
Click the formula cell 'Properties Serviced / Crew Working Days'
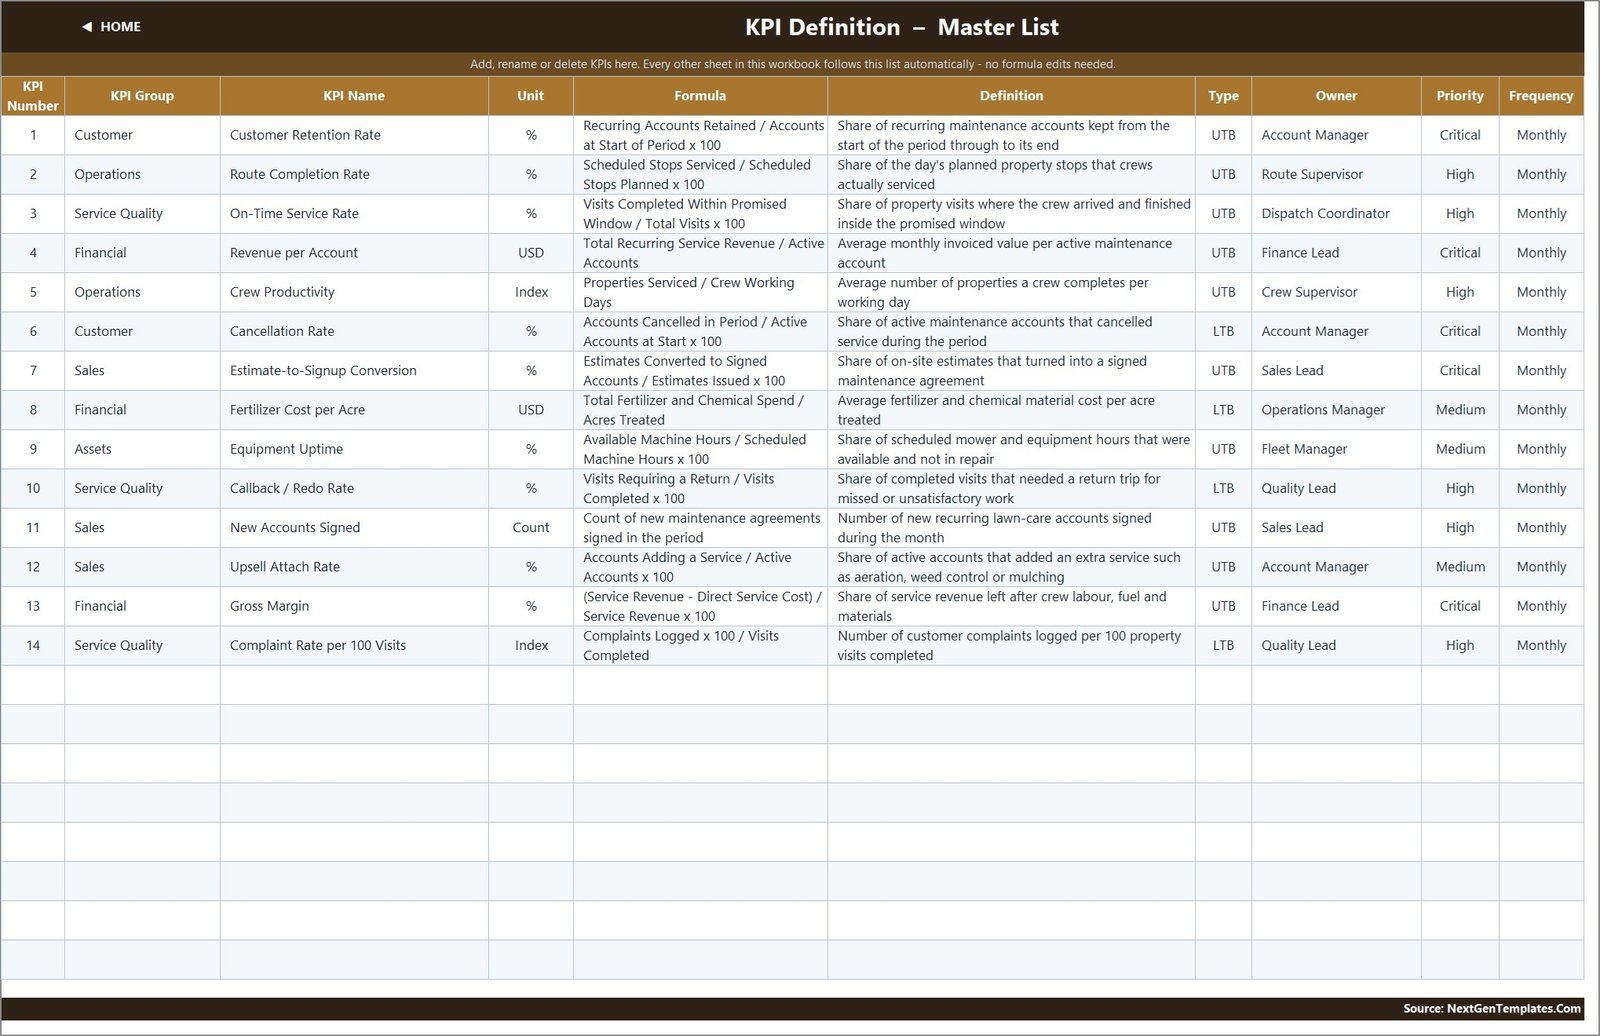coord(700,292)
